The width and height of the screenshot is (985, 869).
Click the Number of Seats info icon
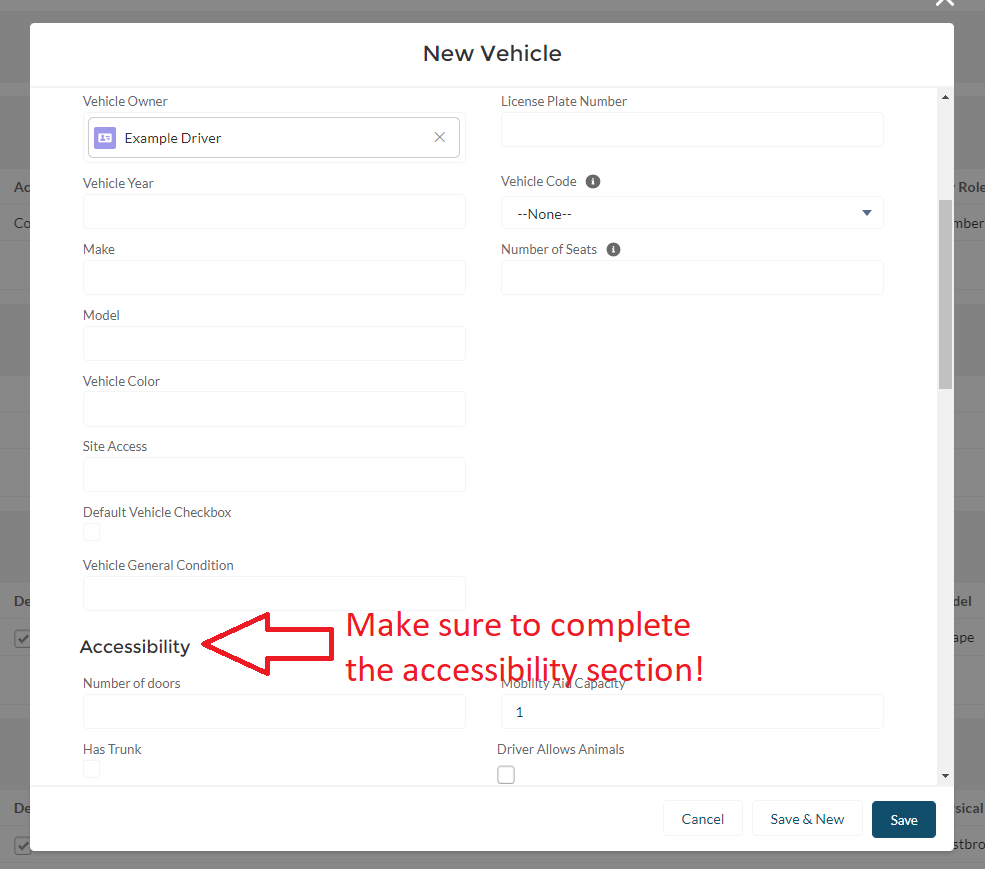613,250
